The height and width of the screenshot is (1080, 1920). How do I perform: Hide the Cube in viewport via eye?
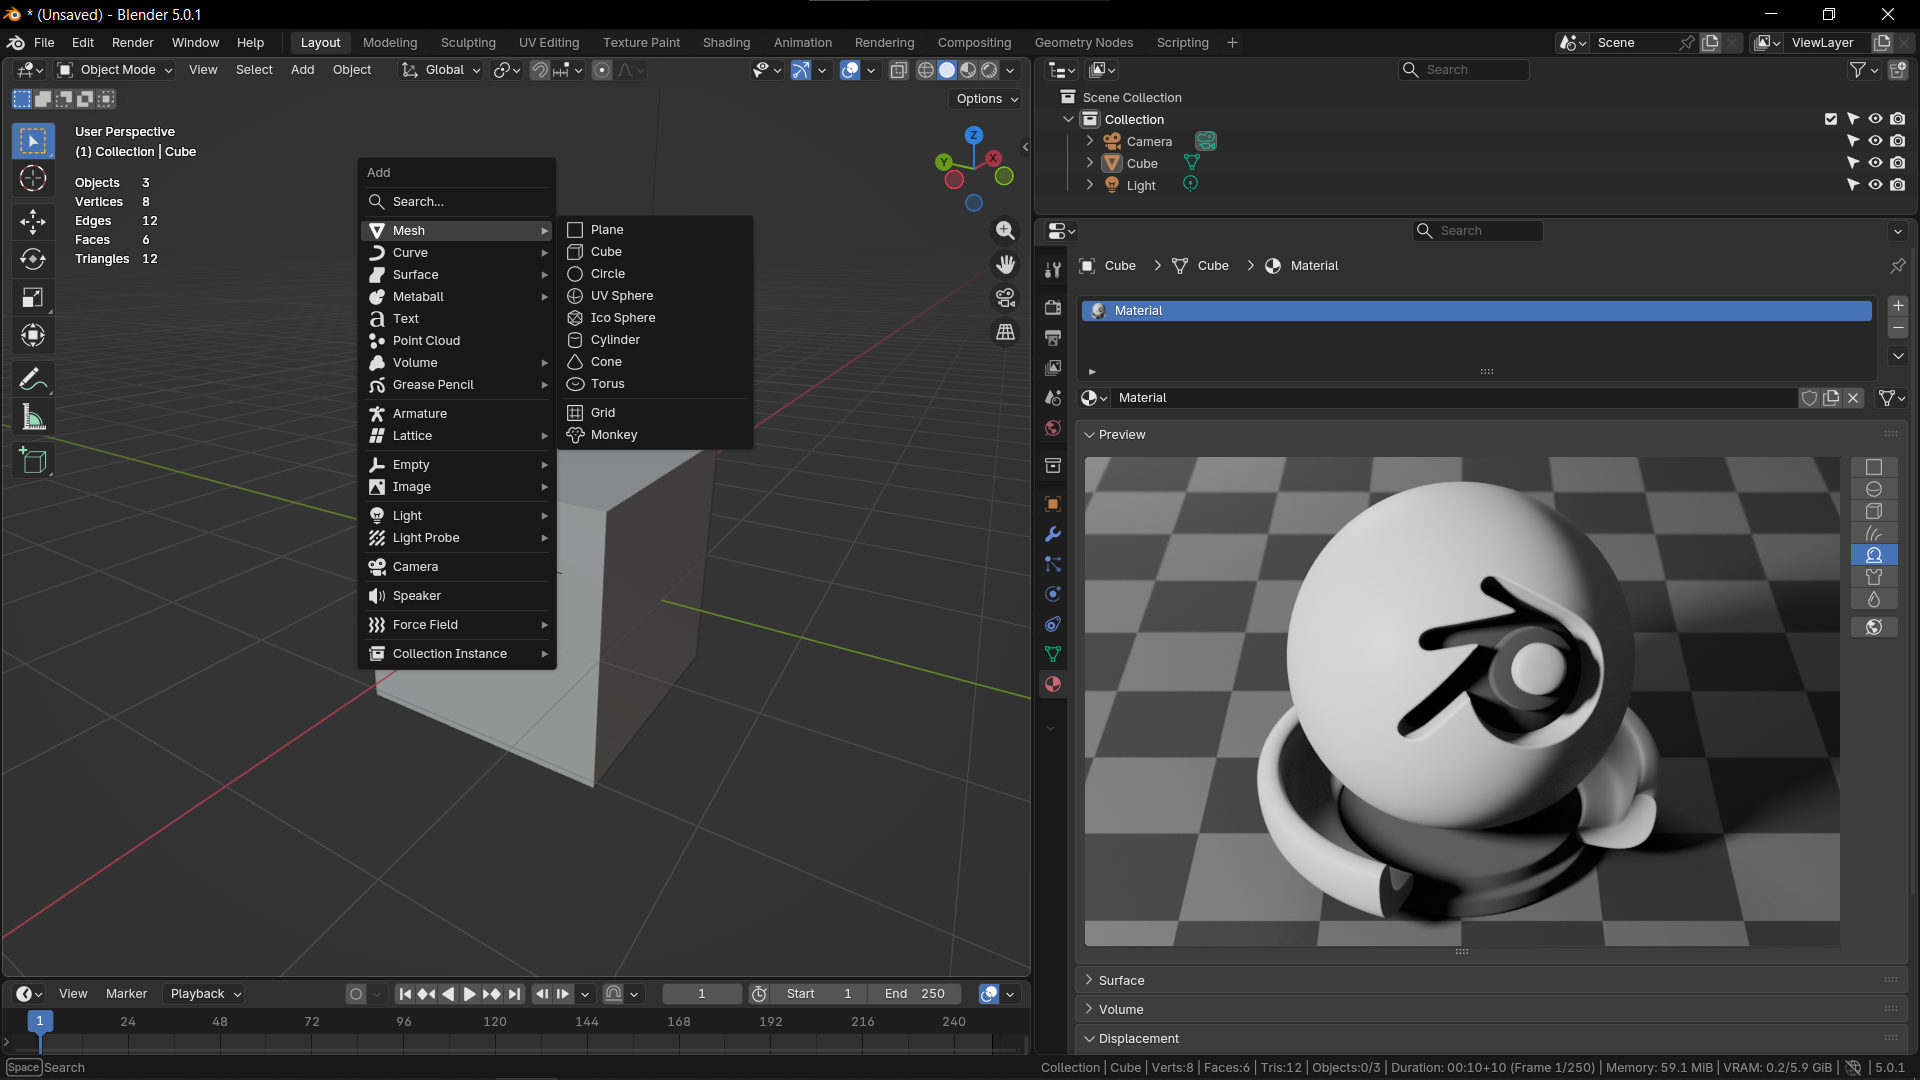point(1875,163)
